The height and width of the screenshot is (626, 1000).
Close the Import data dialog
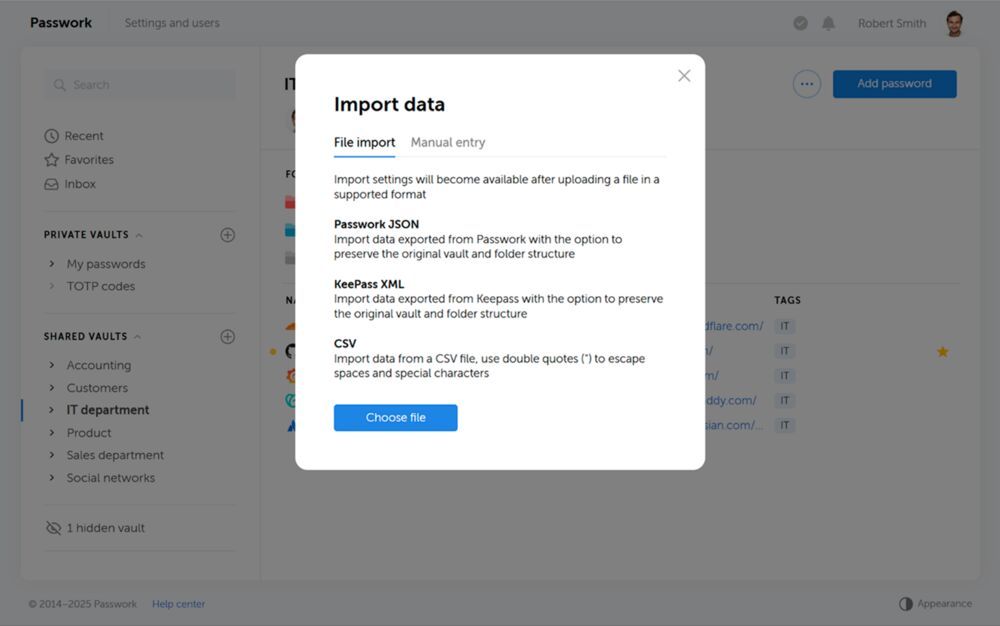[684, 76]
